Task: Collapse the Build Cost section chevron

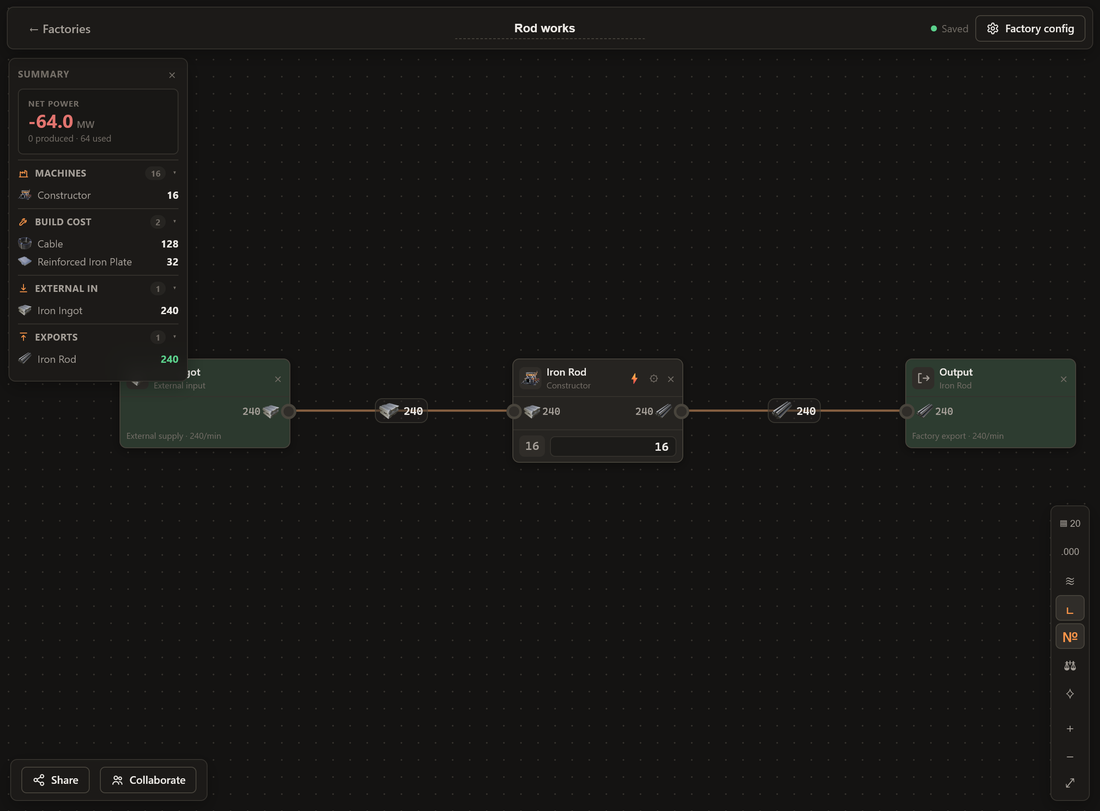Action: tap(175, 222)
